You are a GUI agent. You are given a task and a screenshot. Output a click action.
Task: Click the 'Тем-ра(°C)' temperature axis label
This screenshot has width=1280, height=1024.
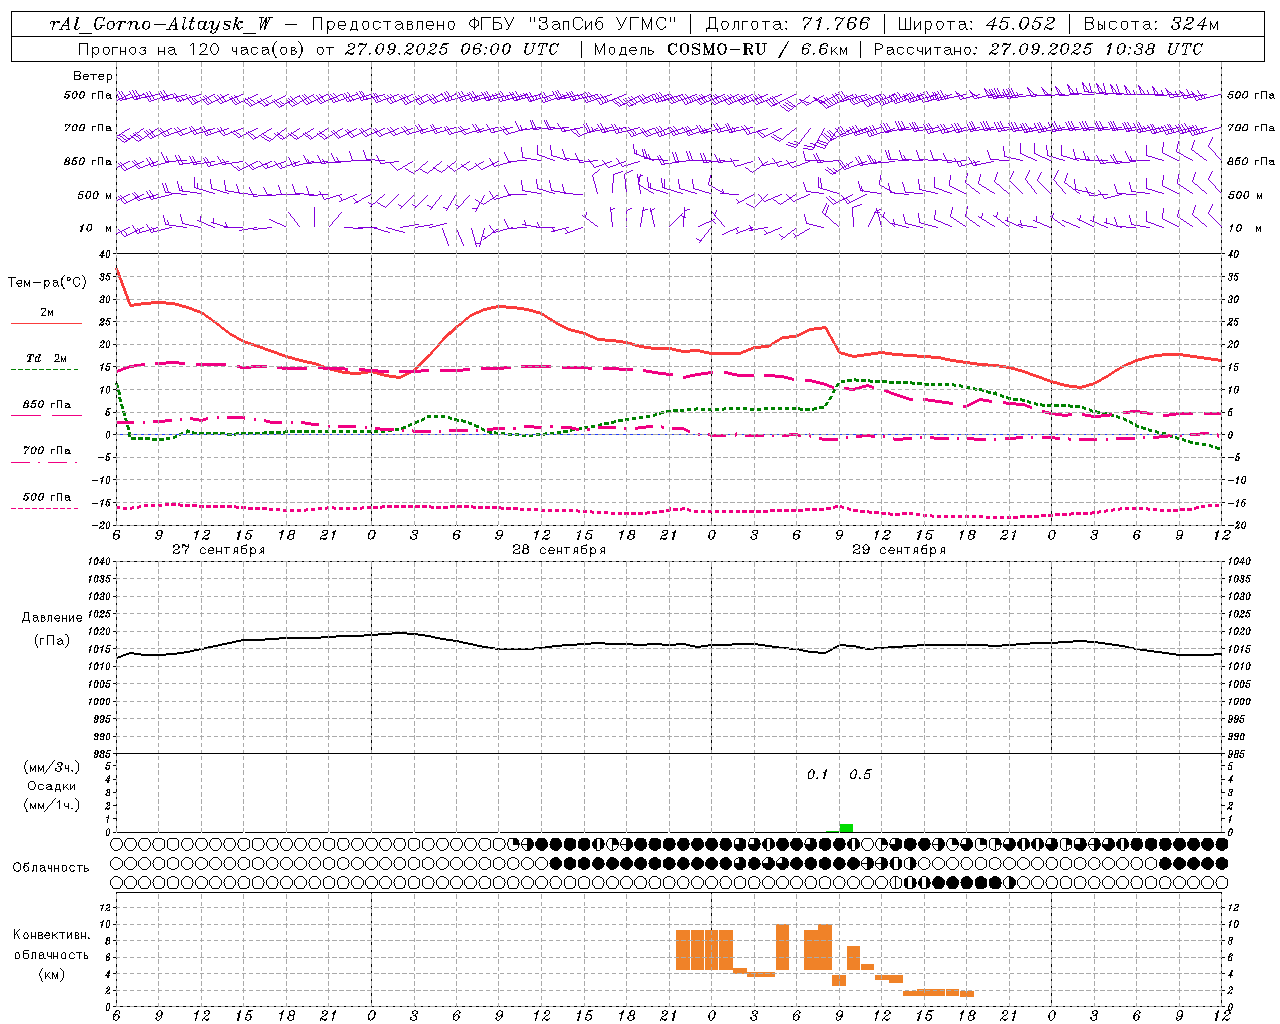pyautogui.click(x=47, y=283)
